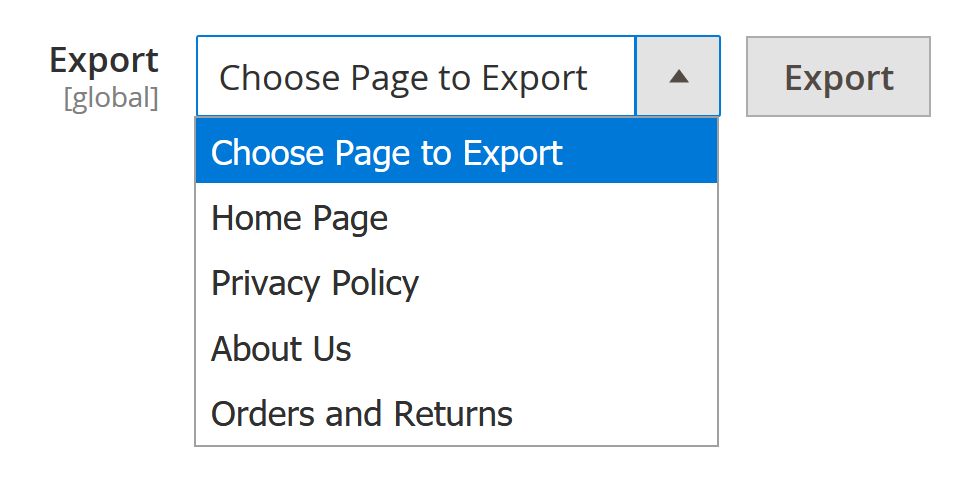The height and width of the screenshot is (495, 979).
Task: Click the Export field label
Action: coord(104,60)
